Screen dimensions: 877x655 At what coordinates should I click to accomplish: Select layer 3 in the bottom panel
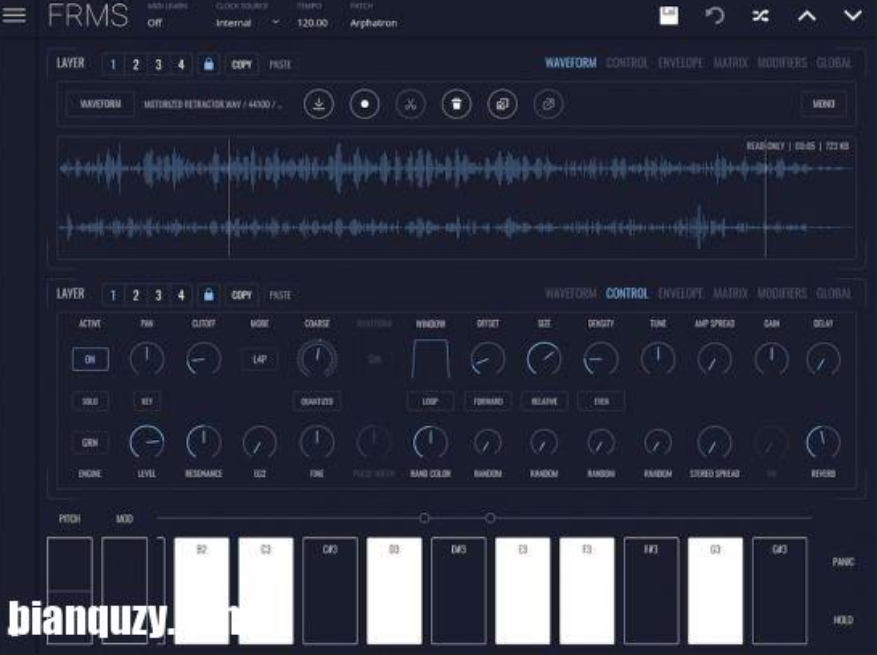[x=158, y=295]
